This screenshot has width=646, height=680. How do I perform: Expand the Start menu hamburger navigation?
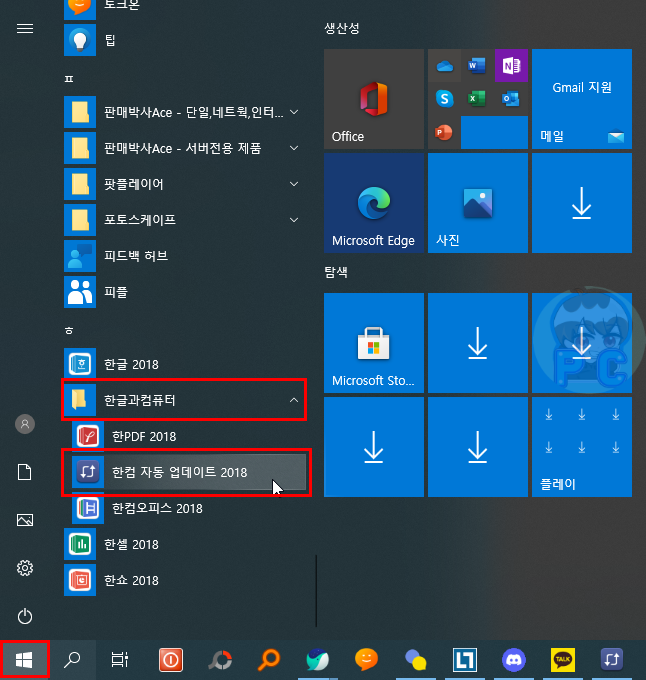(25, 29)
